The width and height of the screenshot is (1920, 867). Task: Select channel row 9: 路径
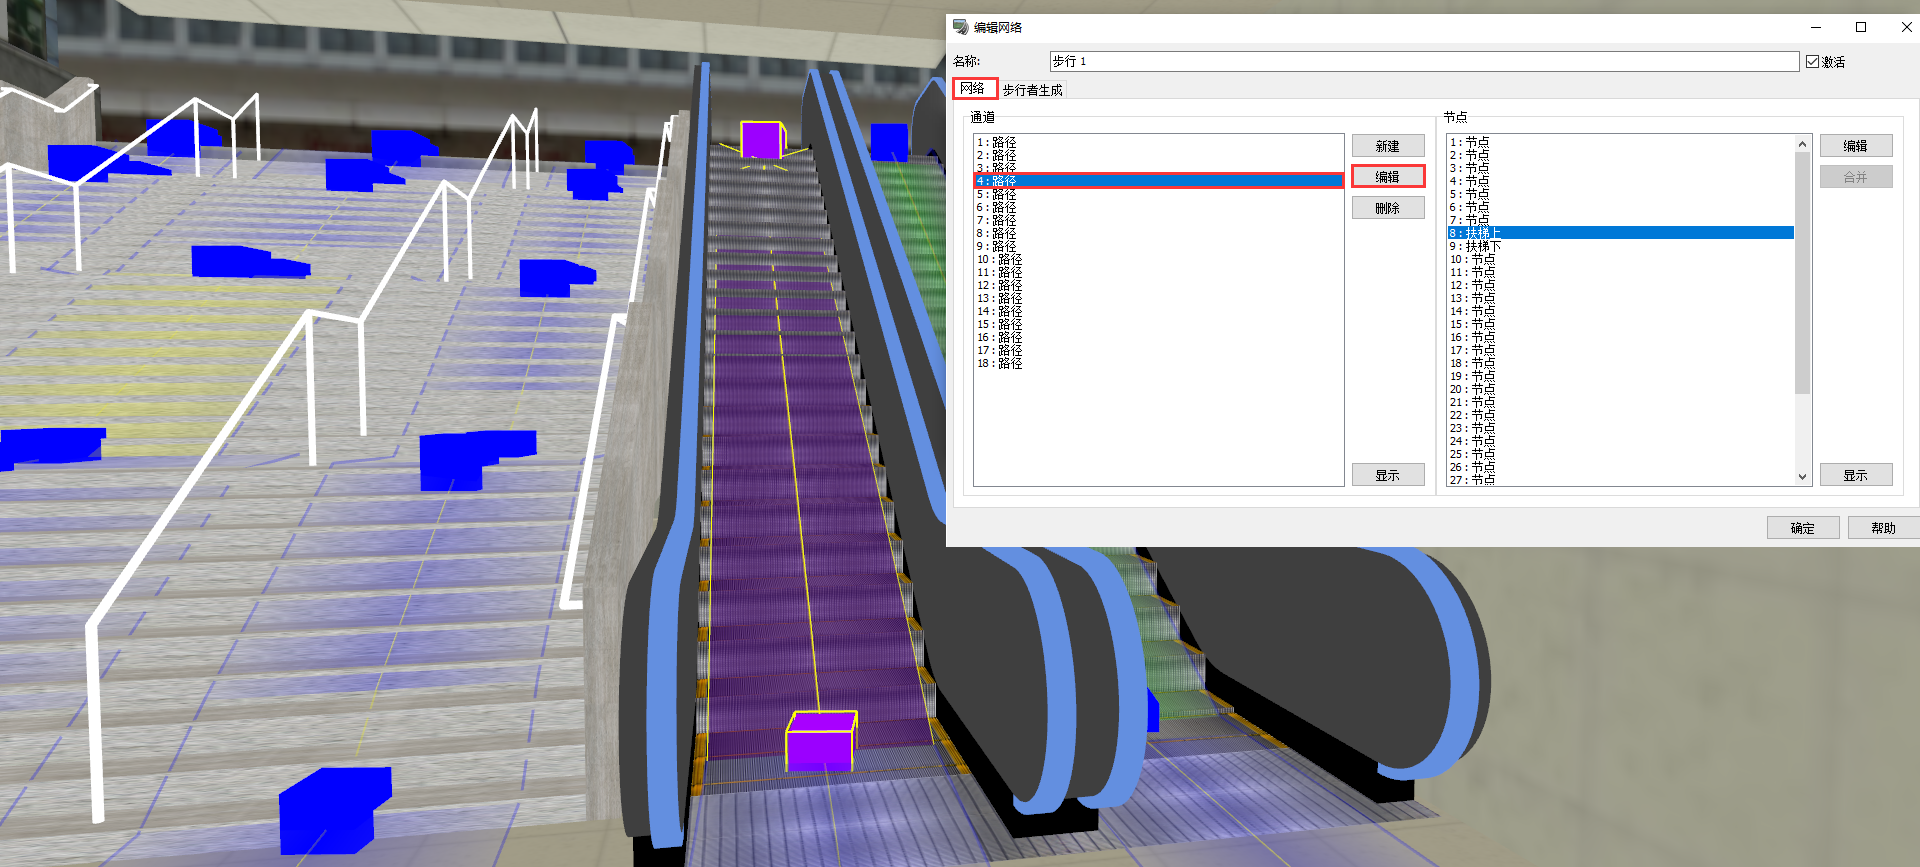click(1158, 246)
